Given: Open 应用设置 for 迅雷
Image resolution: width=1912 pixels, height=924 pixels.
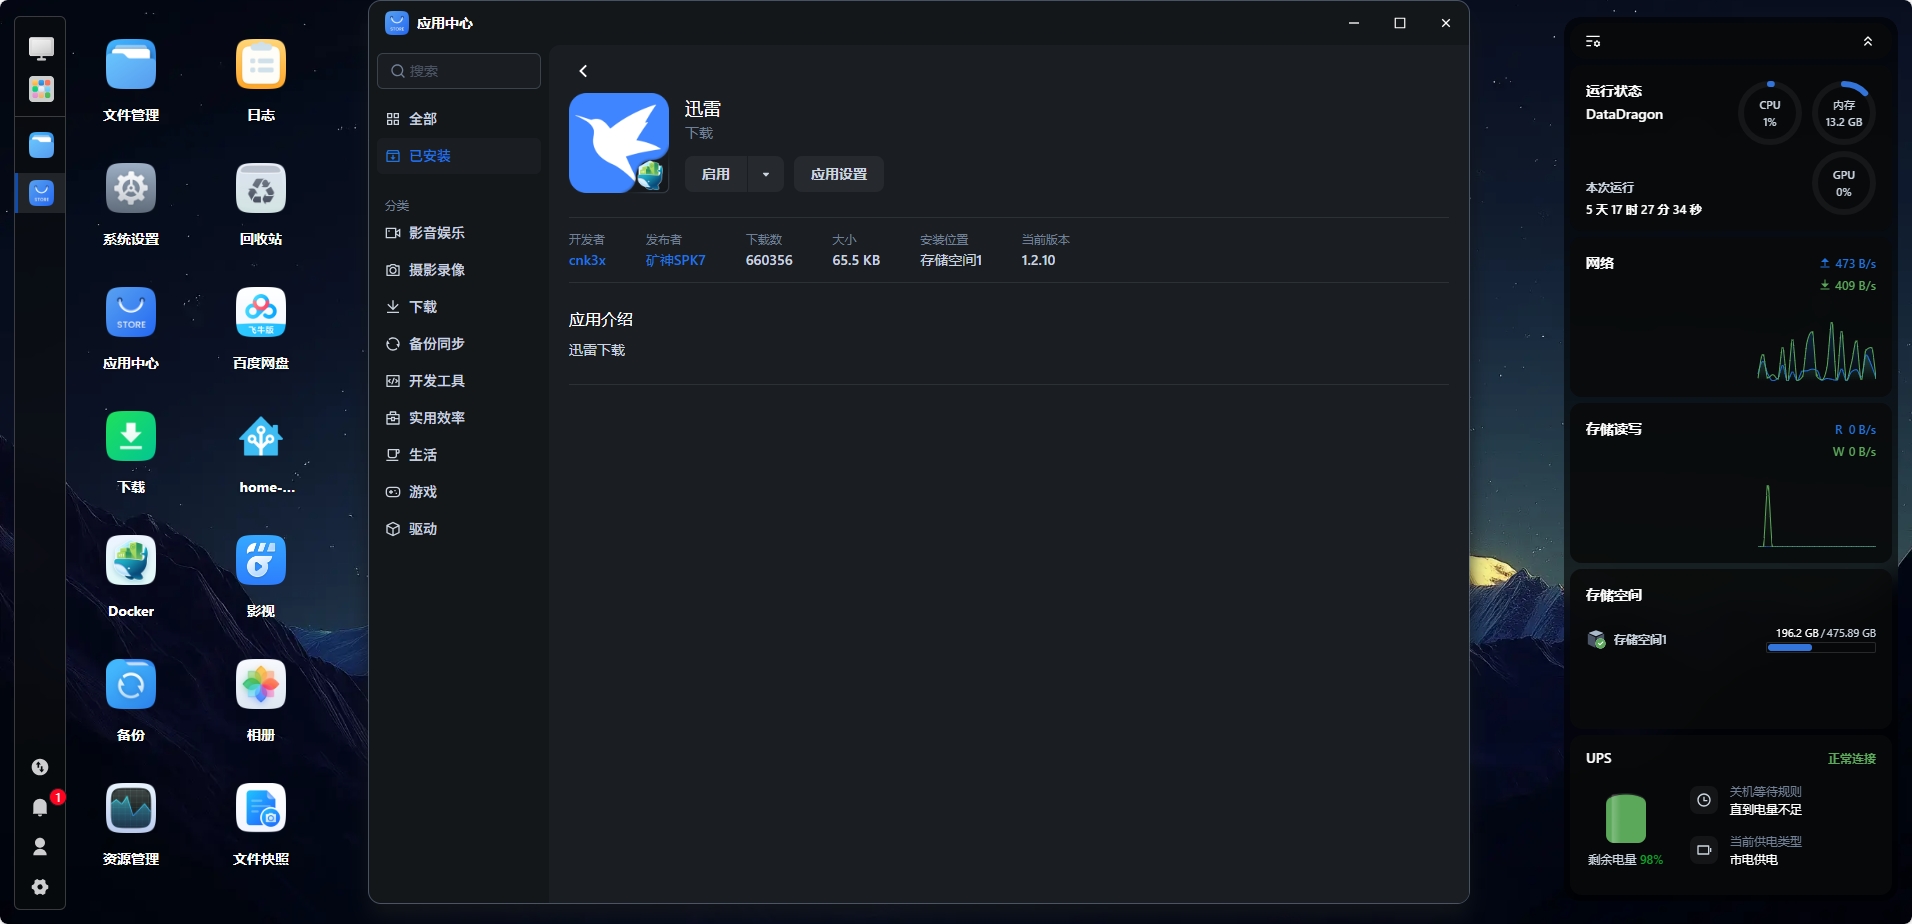Looking at the screenshot, I should pos(839,174).
